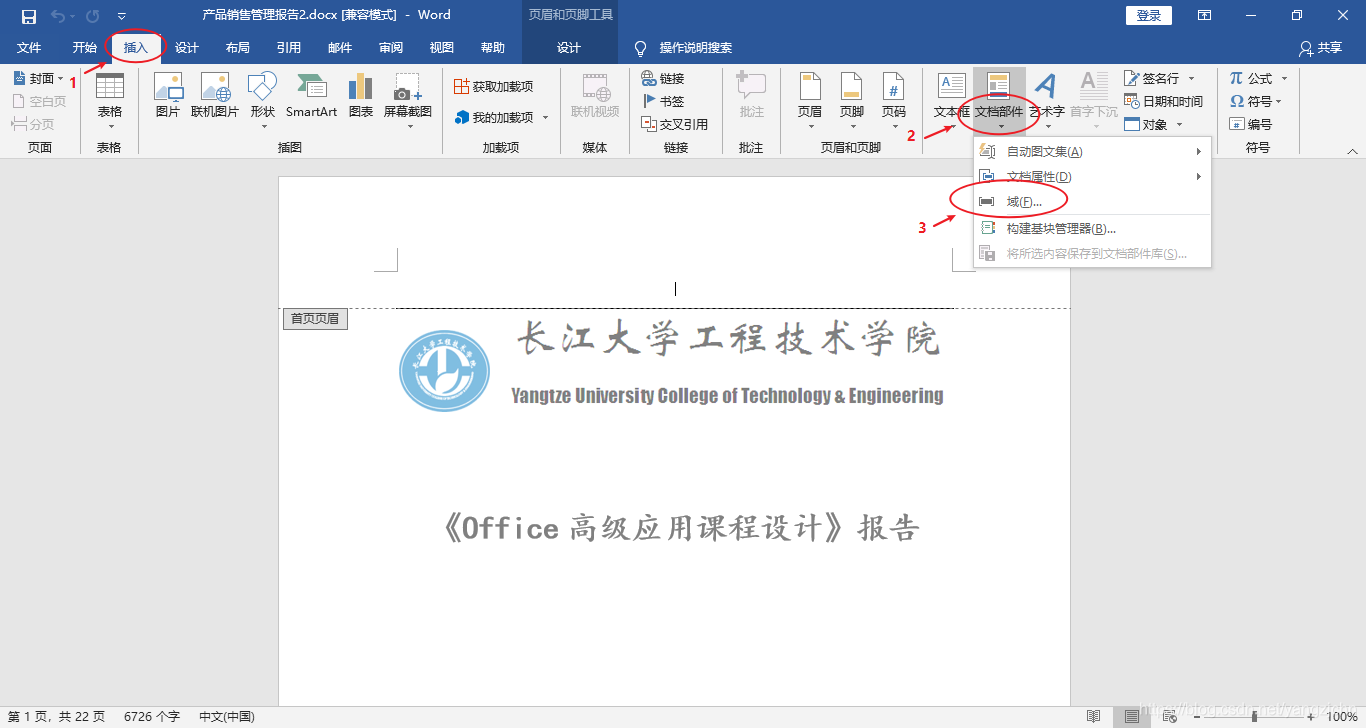
Task: Switch to the Design (设计) tab
Action: pos(187,48)
